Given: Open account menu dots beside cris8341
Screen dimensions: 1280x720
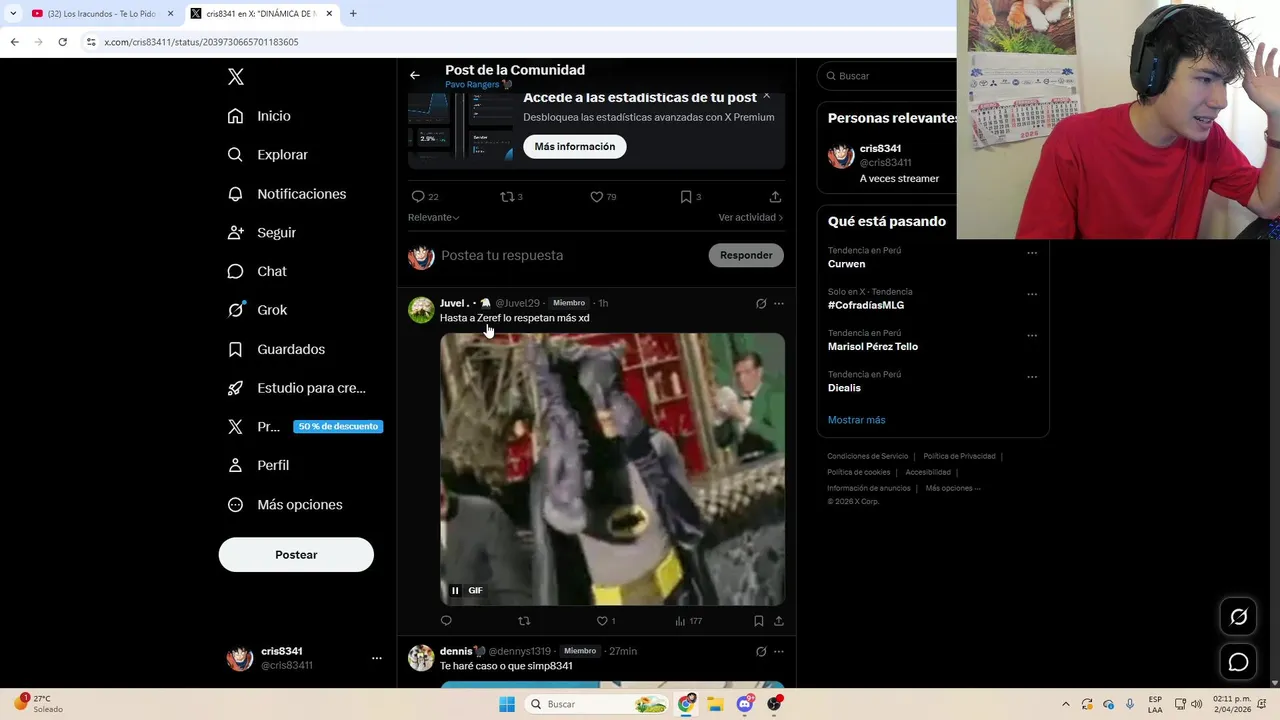Looking at the screenshot, I should point(377,658).
